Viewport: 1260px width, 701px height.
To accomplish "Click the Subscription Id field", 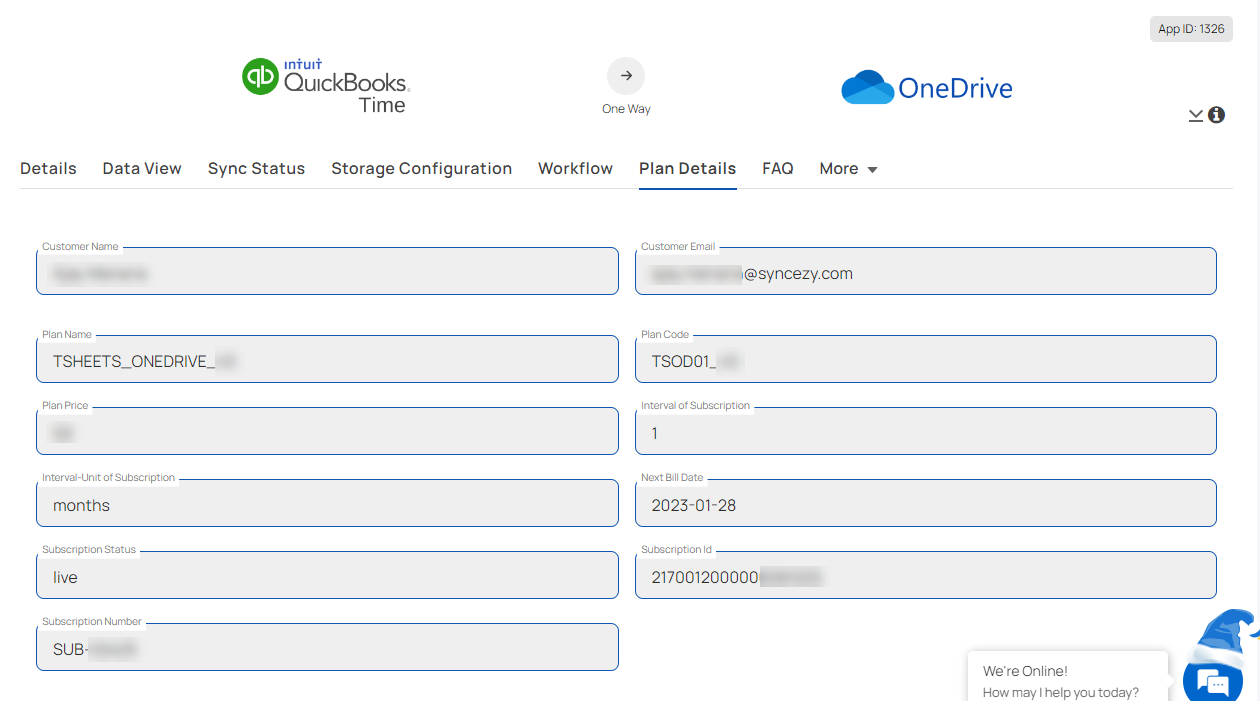I will click(925, 576).
